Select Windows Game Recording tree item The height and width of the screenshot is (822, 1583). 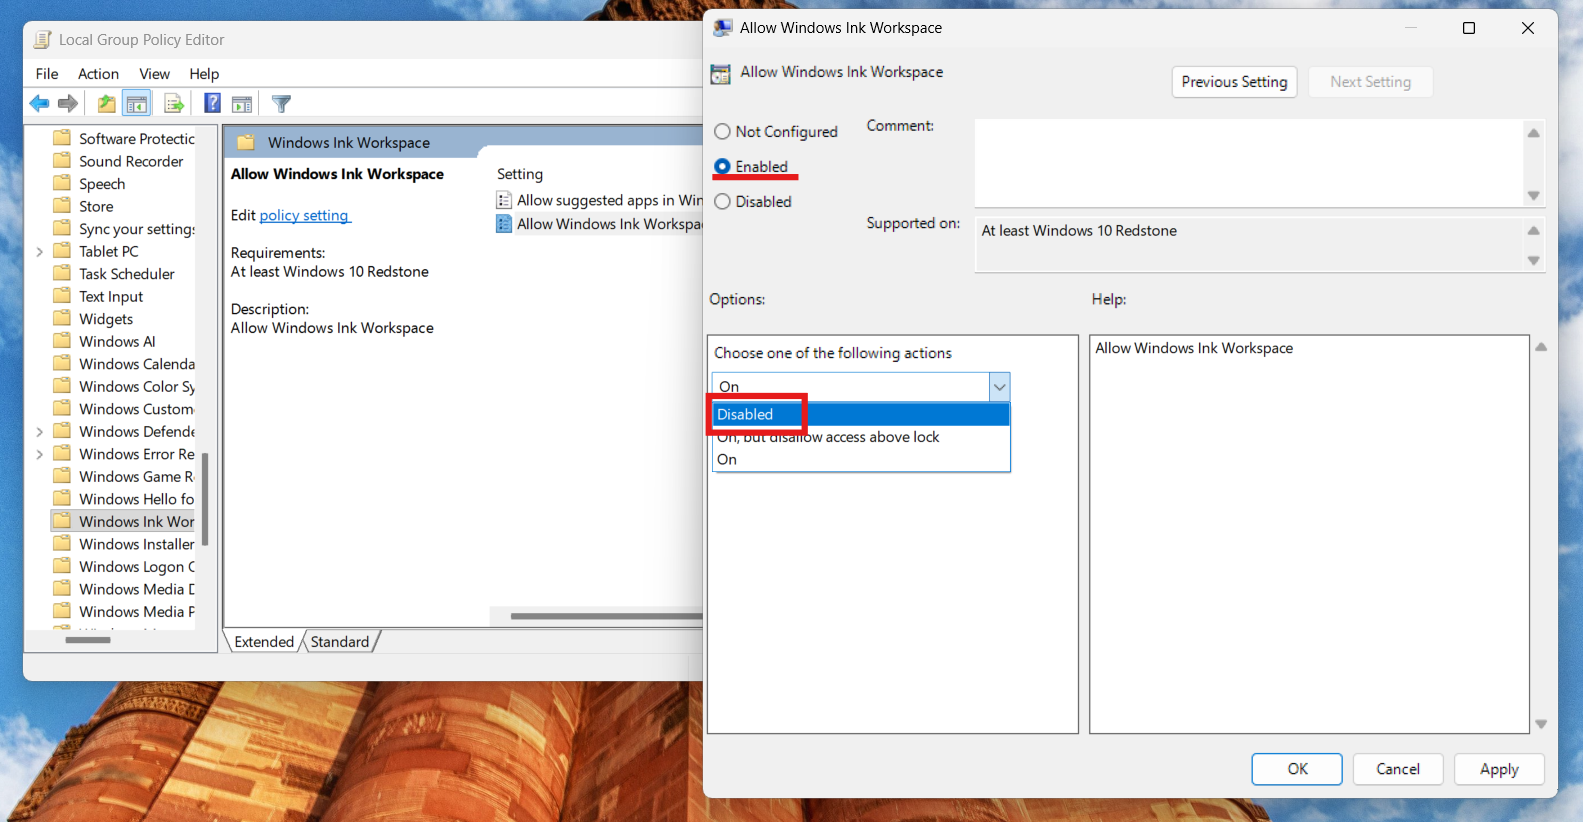click(137, 477)
